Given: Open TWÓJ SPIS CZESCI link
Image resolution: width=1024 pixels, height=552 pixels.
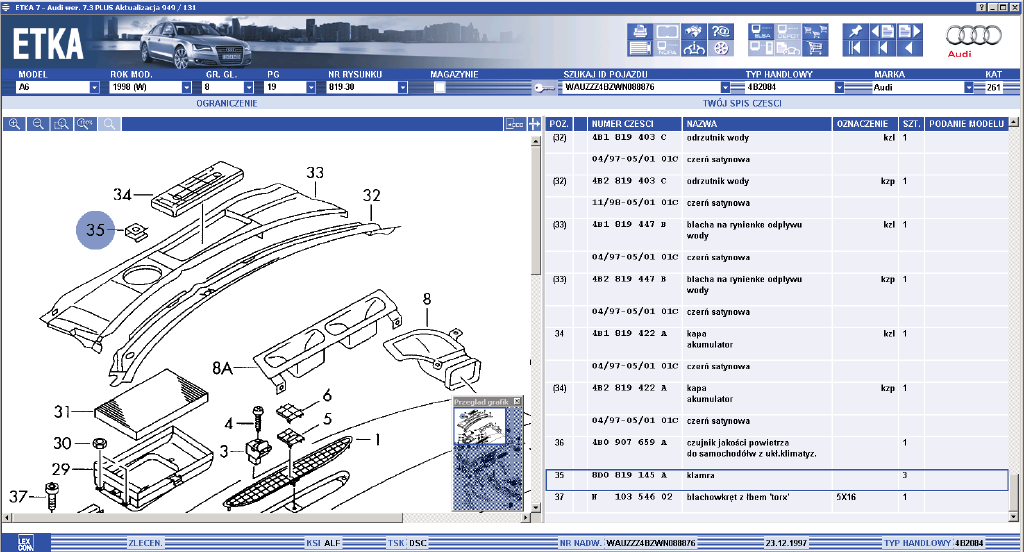Looking at the screenshot, I should 742,103.
